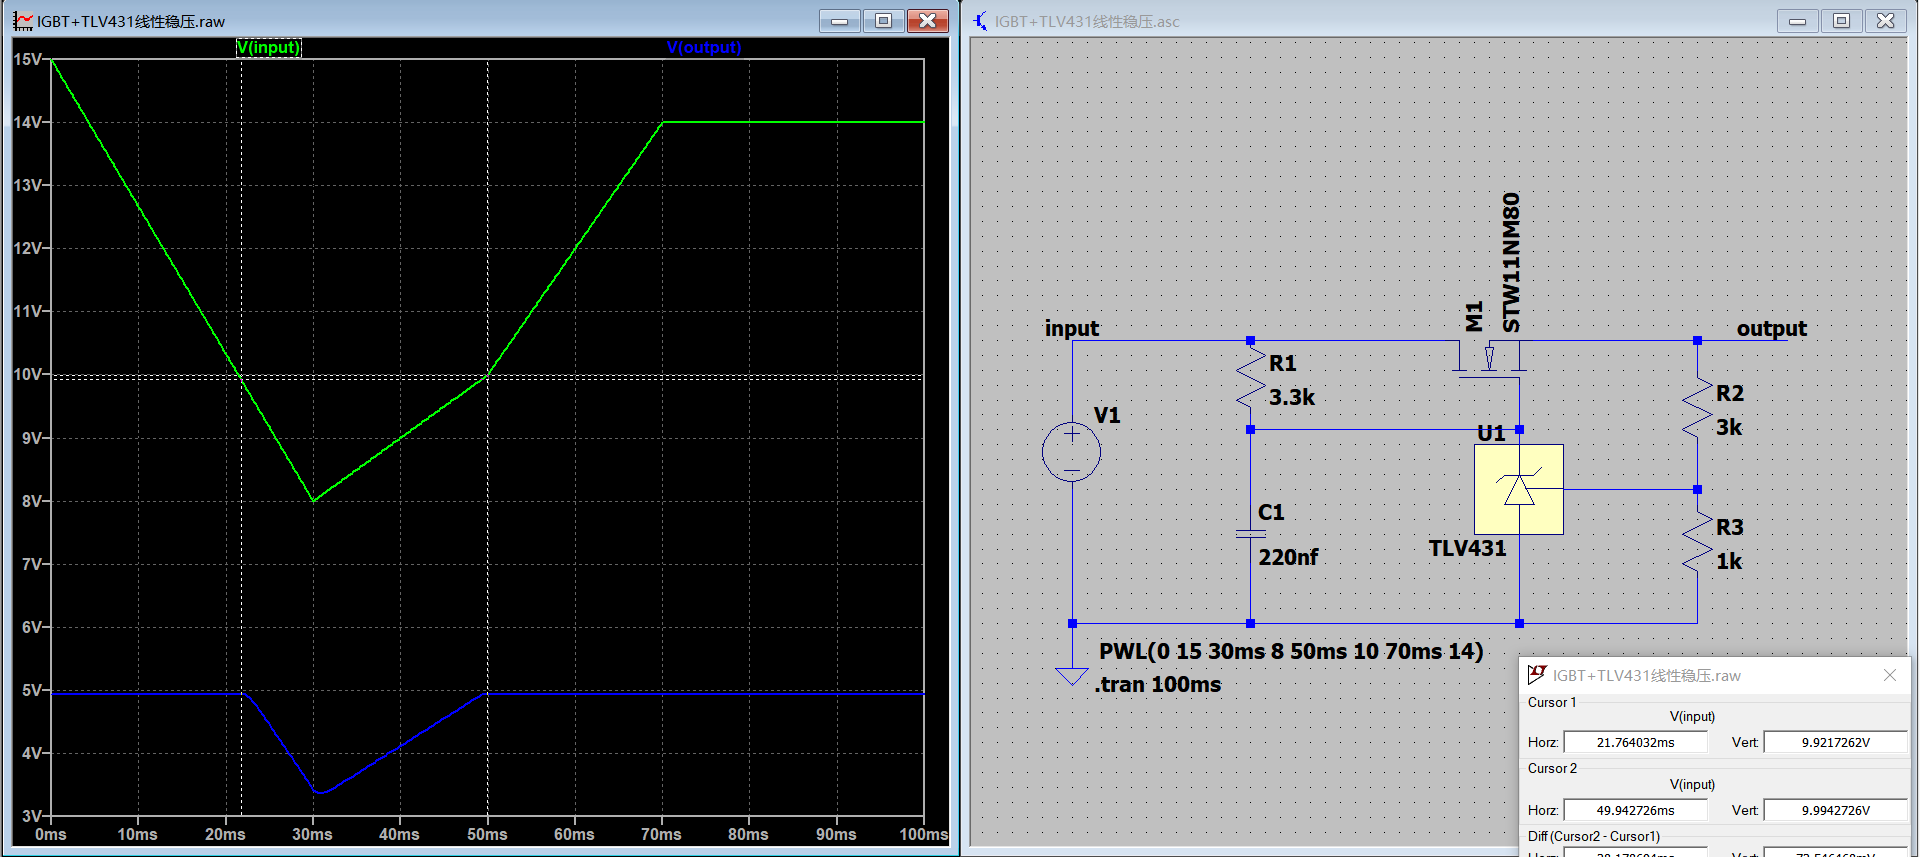Screen dimensions: 1920x857
Task: Minimize the .asc schematic window
Action: point(1797,21)
